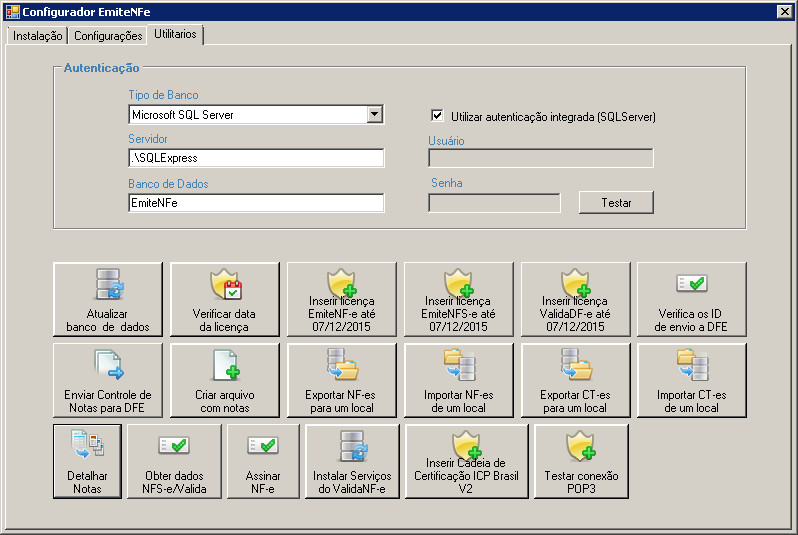Click the Banco de Dados input field

coord(256,203)
